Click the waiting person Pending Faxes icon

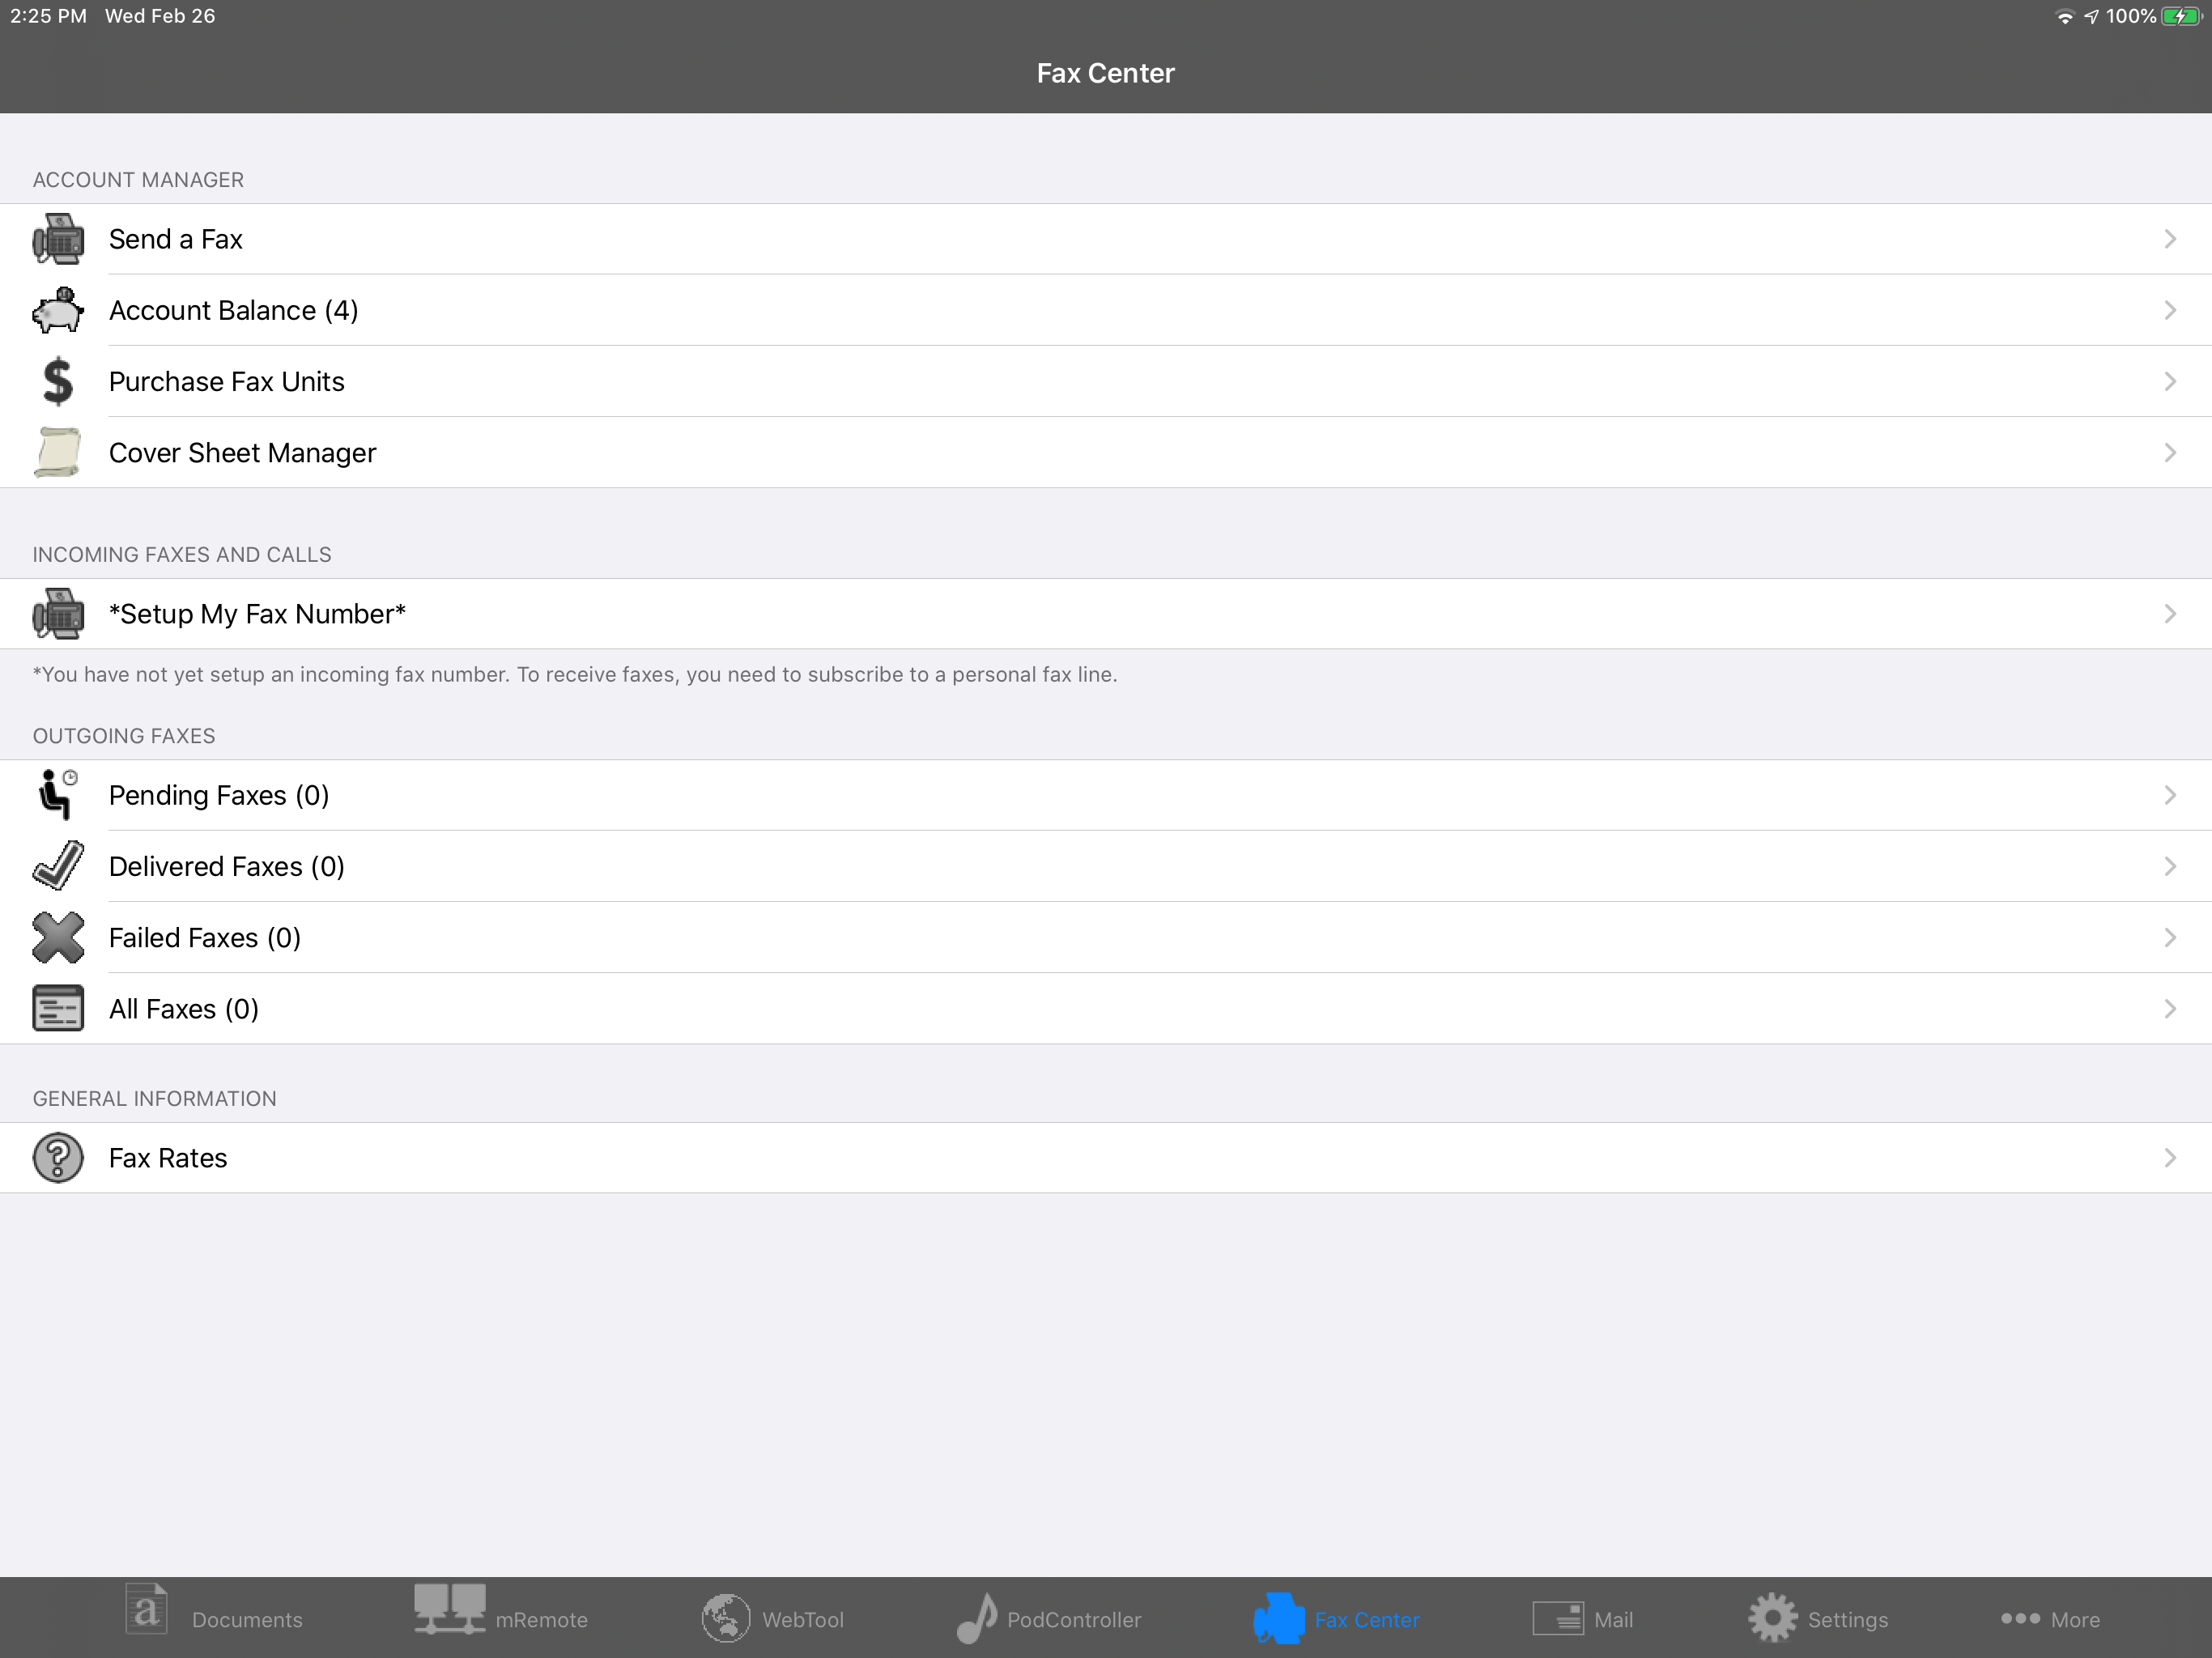tap(58, 795)
